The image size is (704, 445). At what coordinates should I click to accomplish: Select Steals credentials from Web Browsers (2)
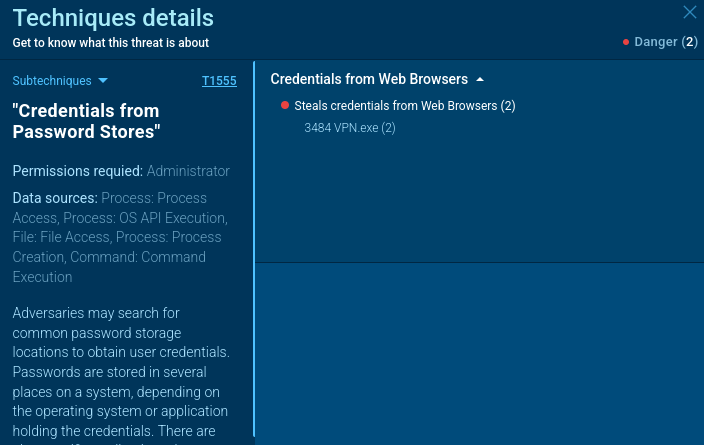tap(404, 106)
